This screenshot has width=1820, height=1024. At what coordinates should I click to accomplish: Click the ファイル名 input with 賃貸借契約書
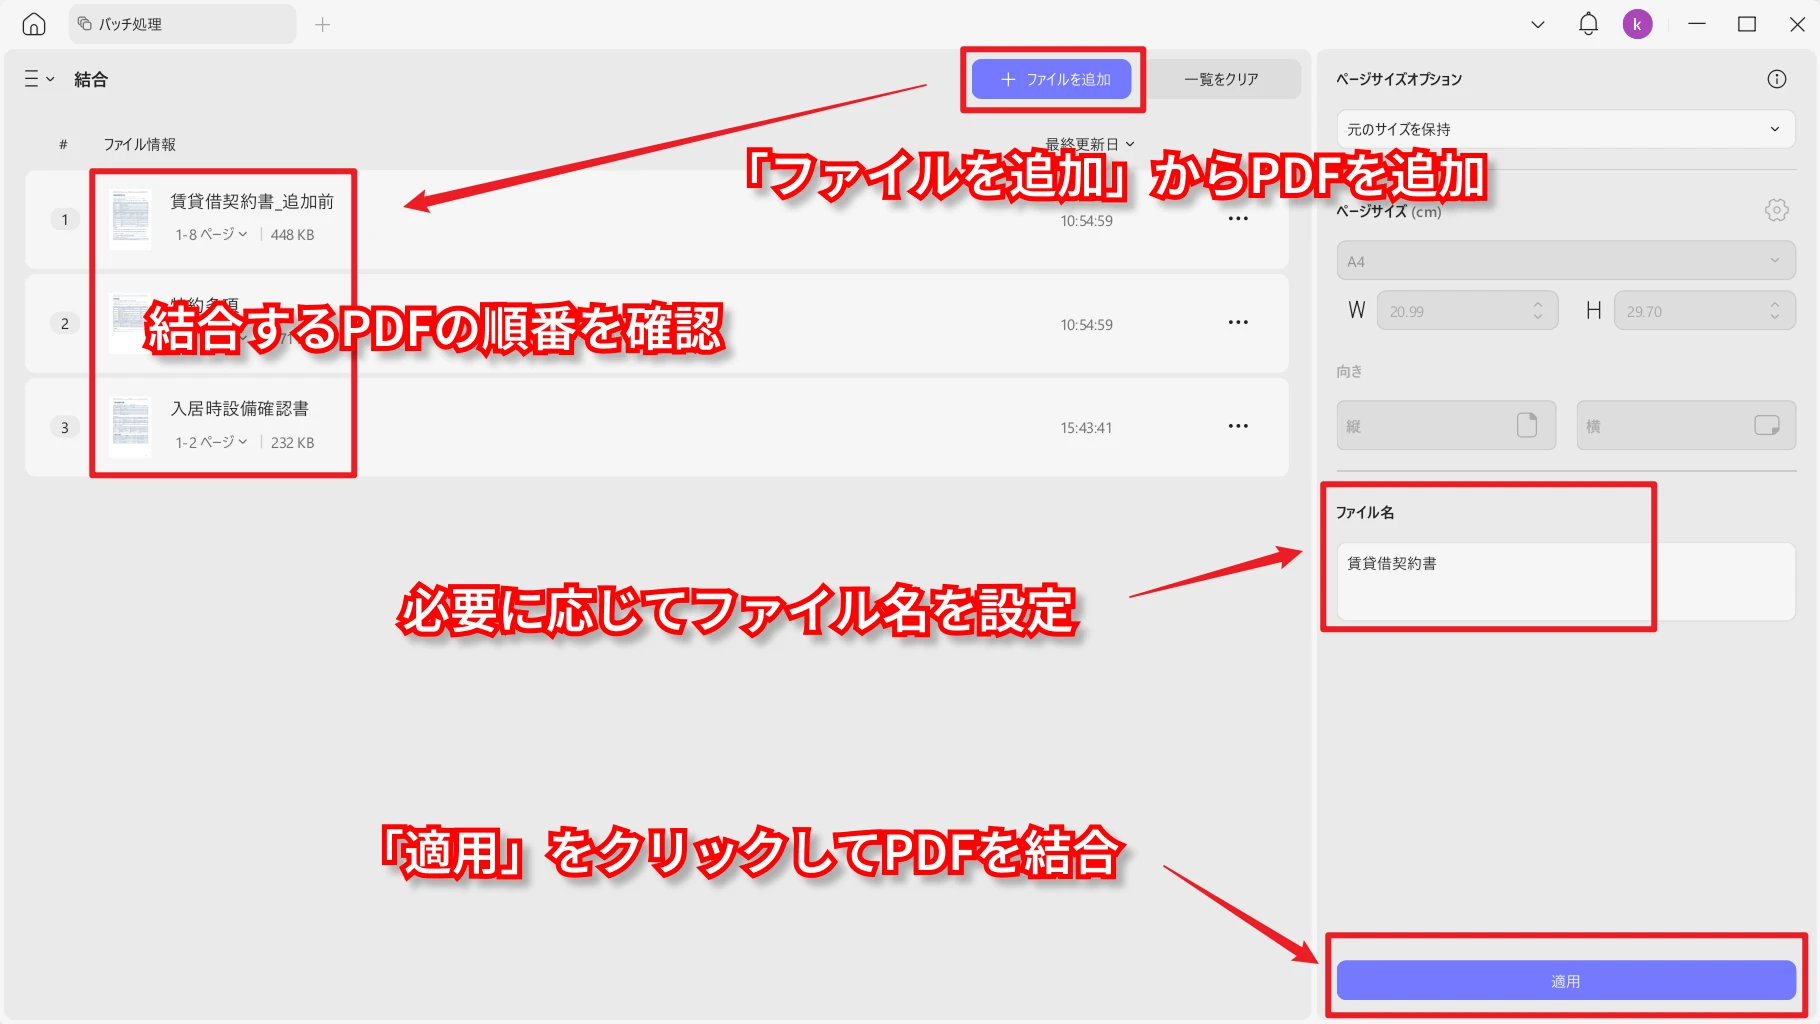tap(1566, 582)
